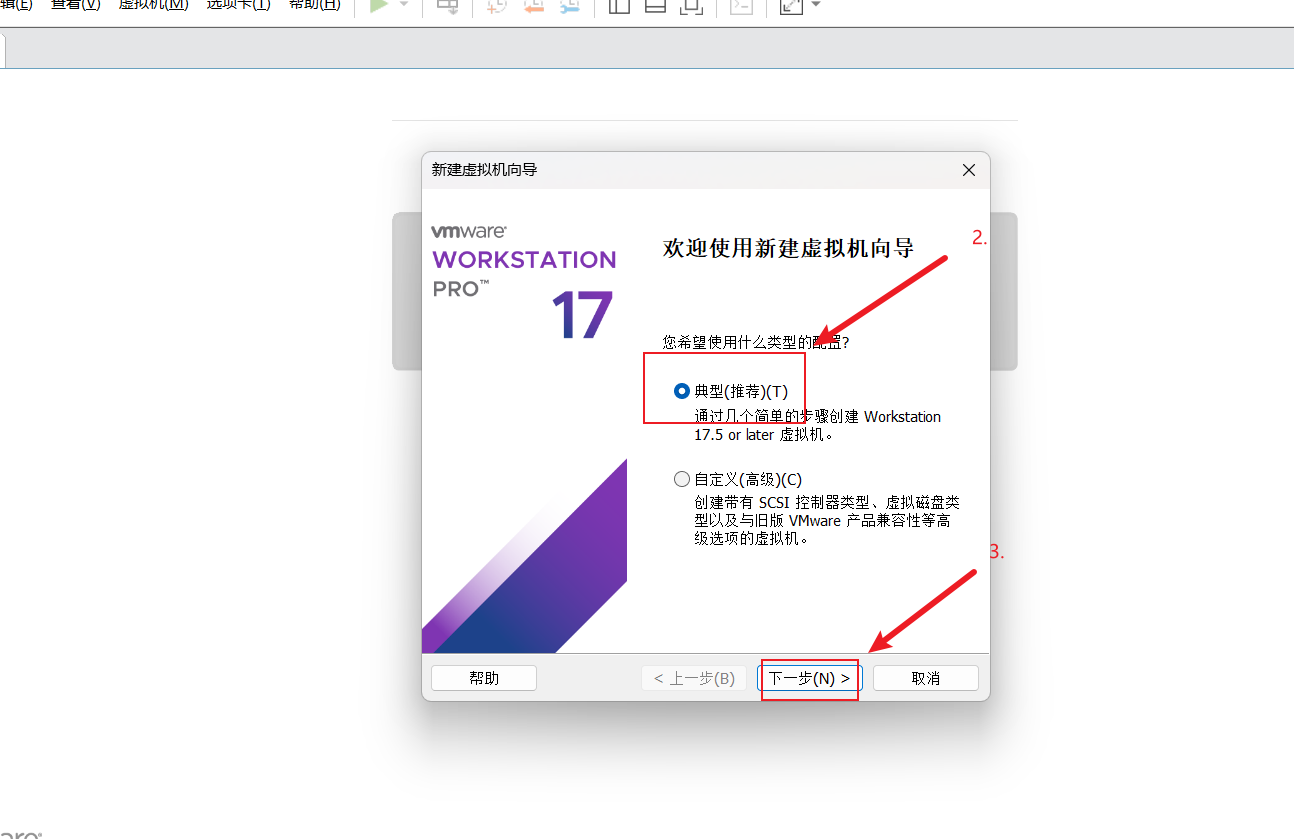Open the 帮助(H) menu in menu bar
Image resolution: width=1294 pixels, height=839 pixels.
(314, 5)
